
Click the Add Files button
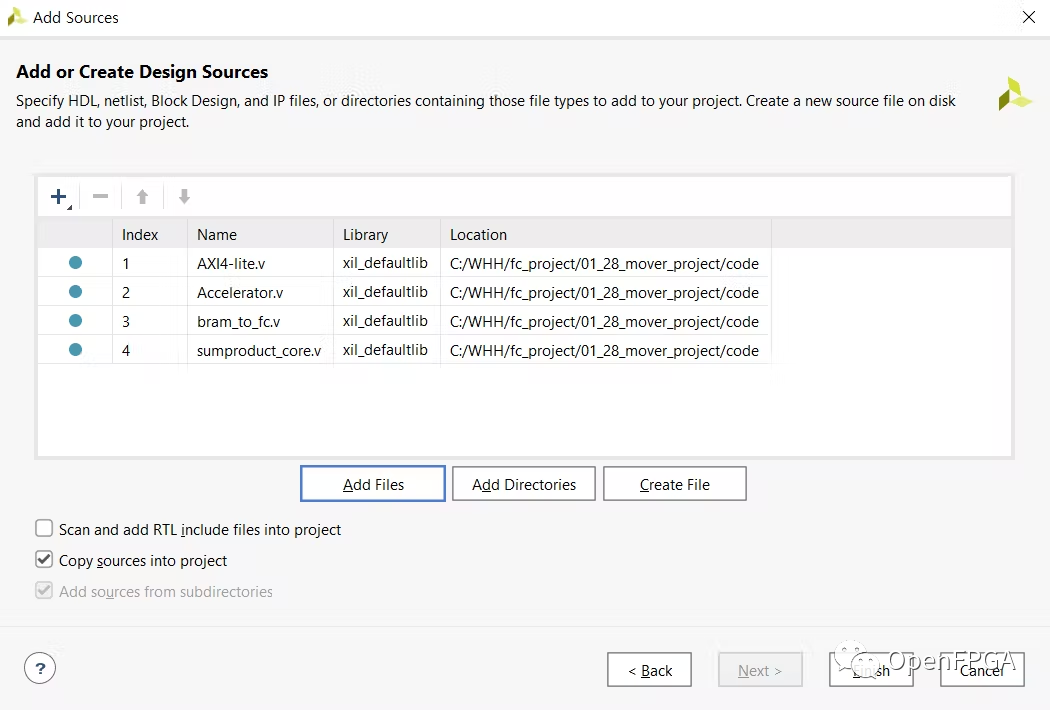click(x=373, y=484)
